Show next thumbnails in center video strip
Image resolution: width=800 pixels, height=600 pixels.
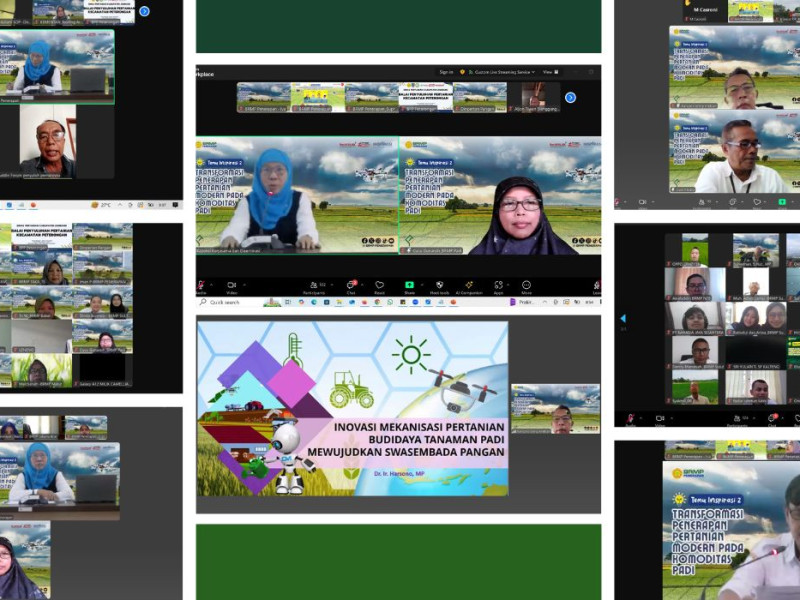pyautogui.click(x=570, y=97)
